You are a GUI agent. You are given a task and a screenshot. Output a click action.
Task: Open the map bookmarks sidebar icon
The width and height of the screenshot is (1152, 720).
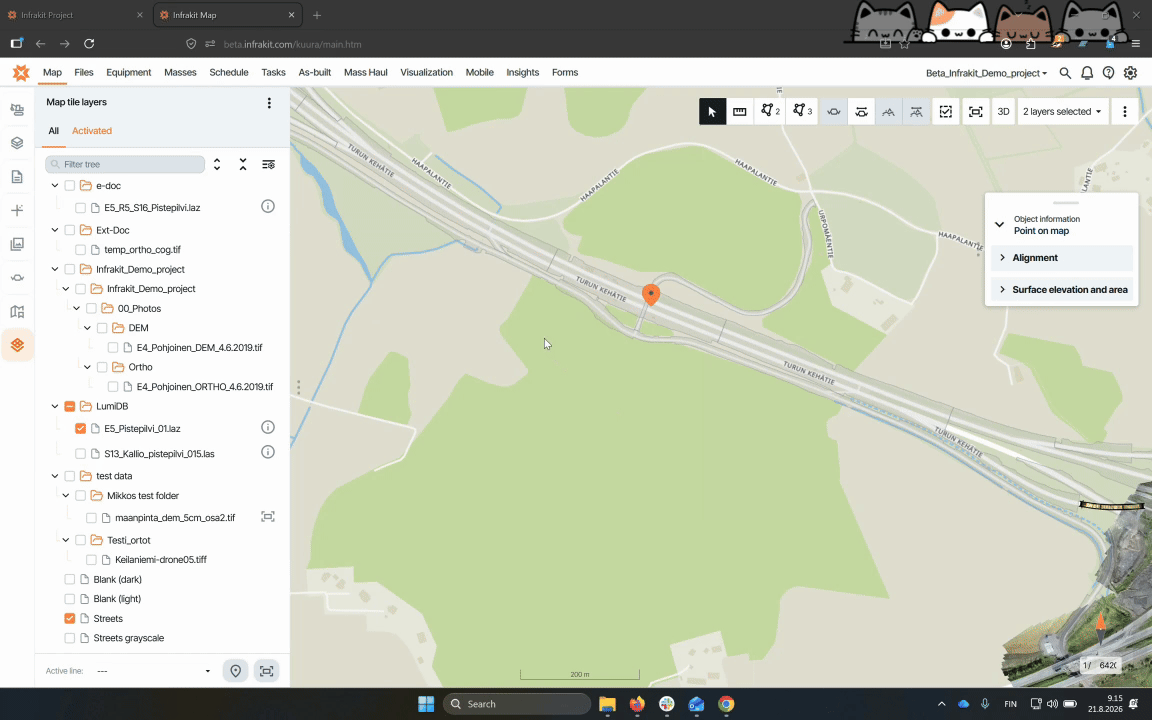point(17,312)
